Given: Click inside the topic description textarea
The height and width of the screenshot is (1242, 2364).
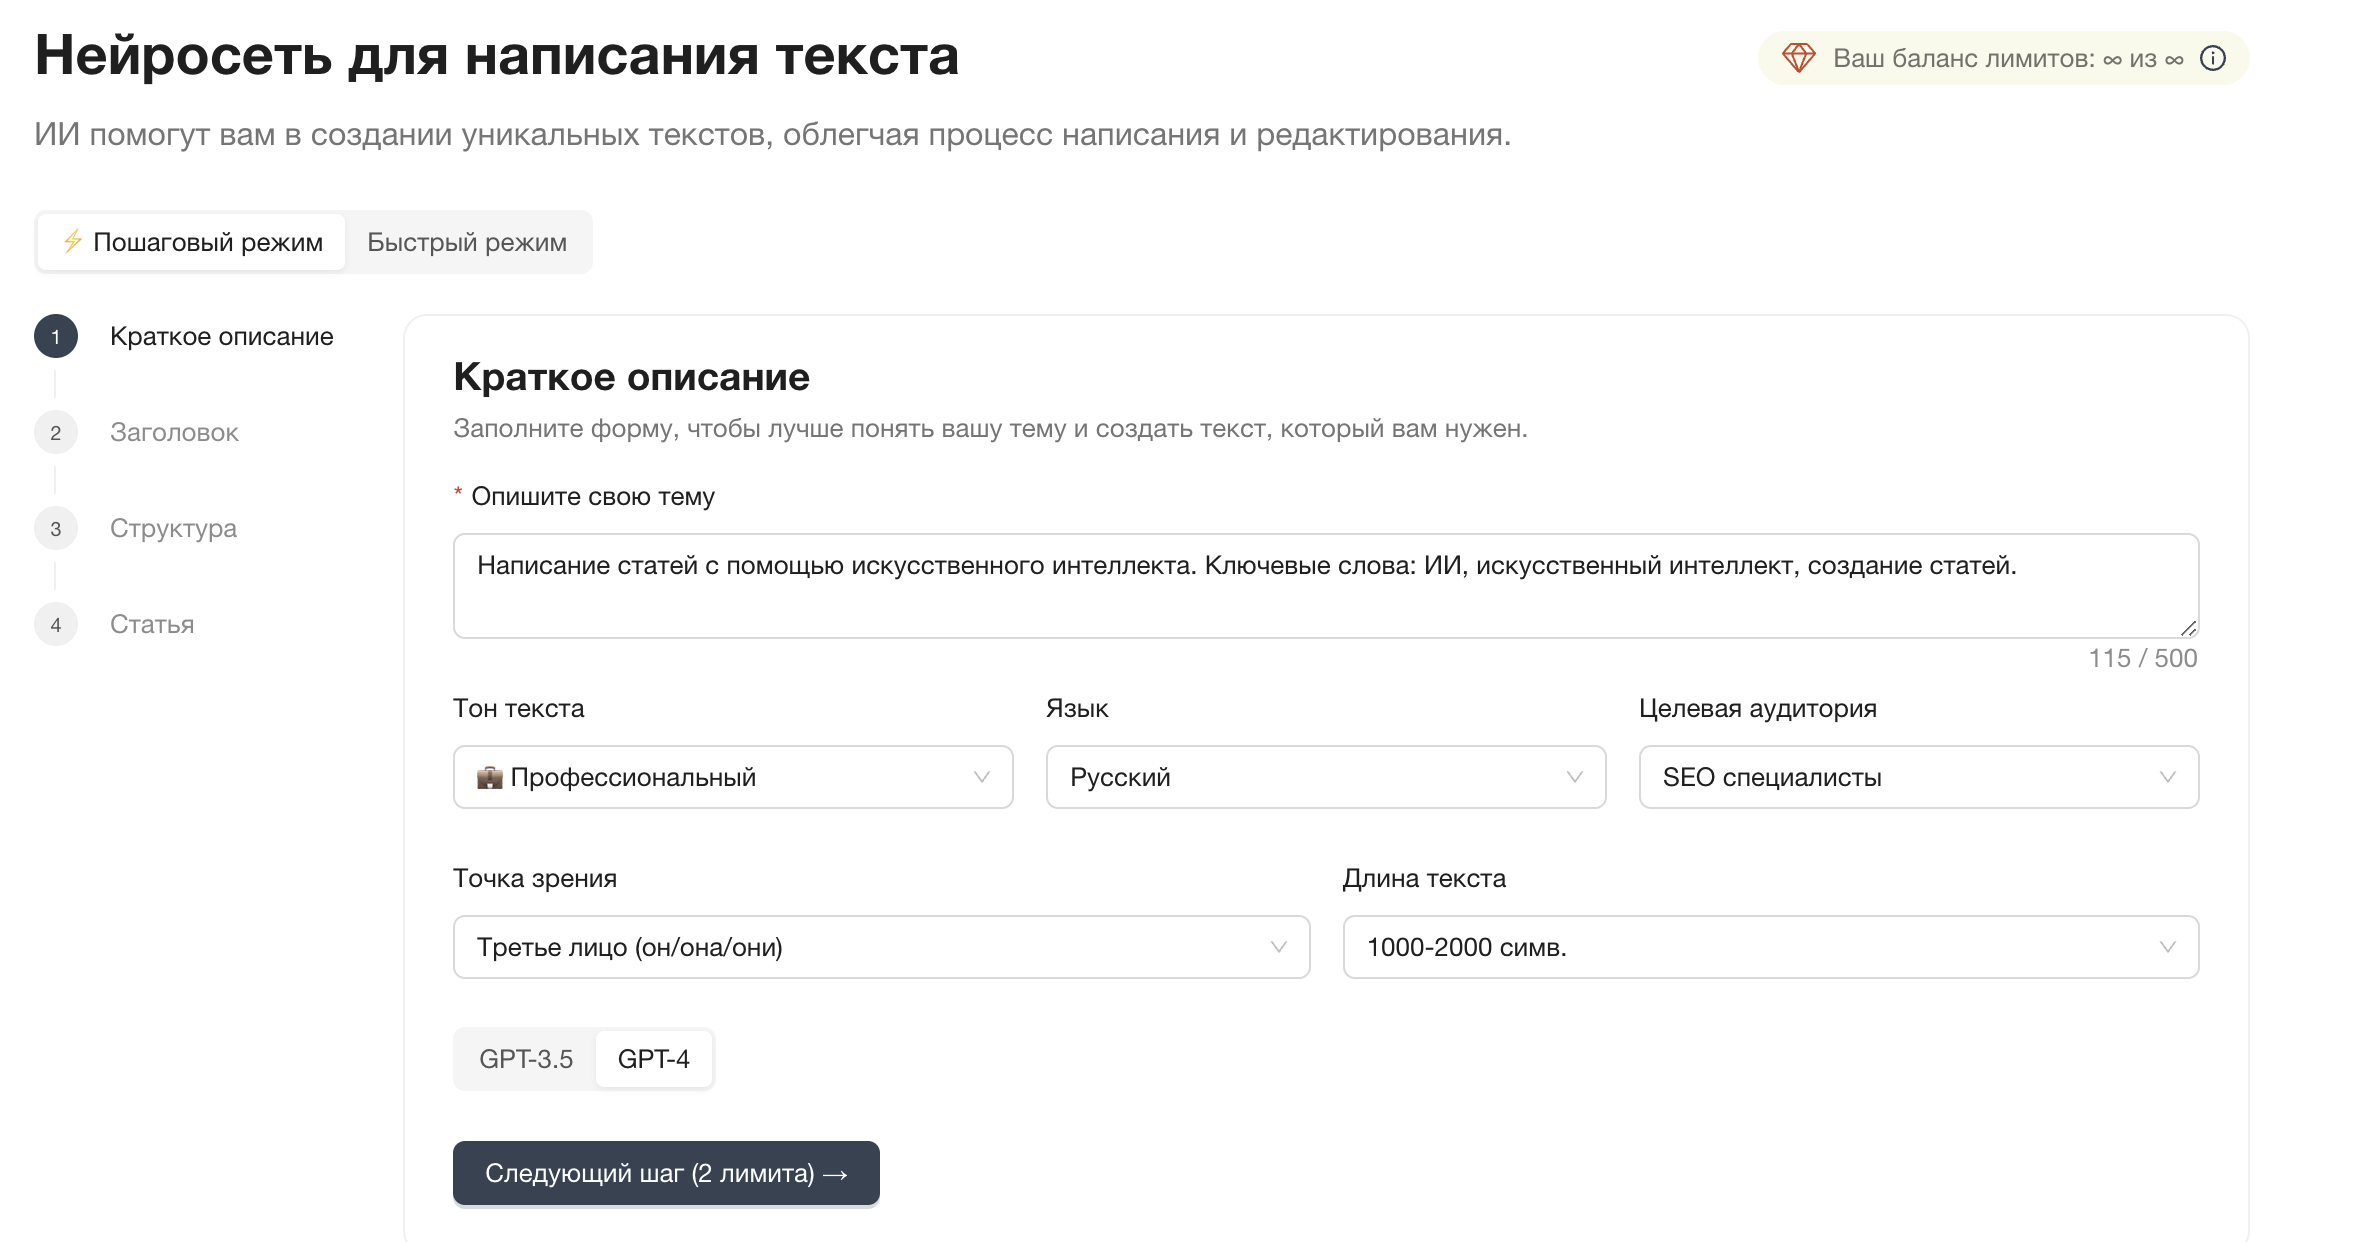Looking at the screenshot, I should (1324, 586).
